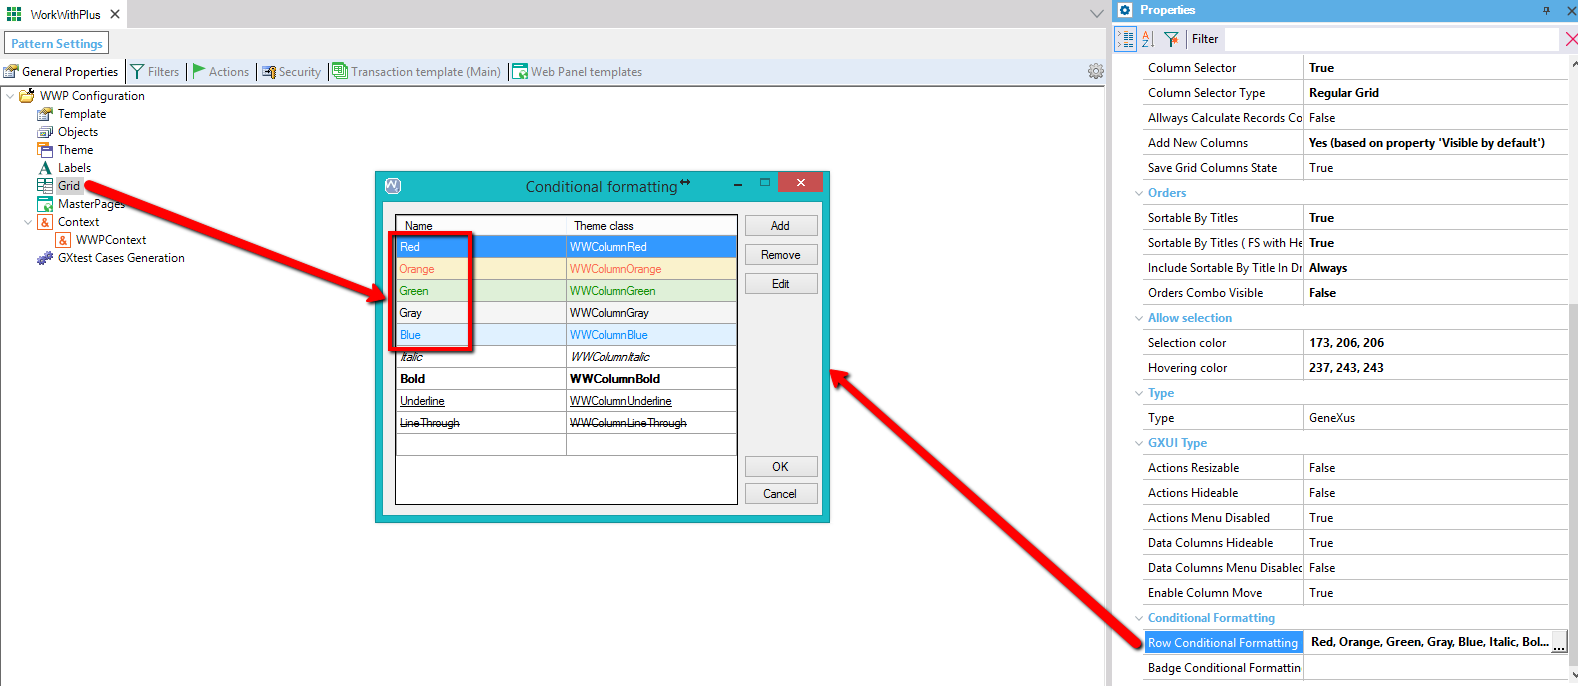Open the Filters tab
Viewport: 1578px width, 686px height.
click(155, 72)
